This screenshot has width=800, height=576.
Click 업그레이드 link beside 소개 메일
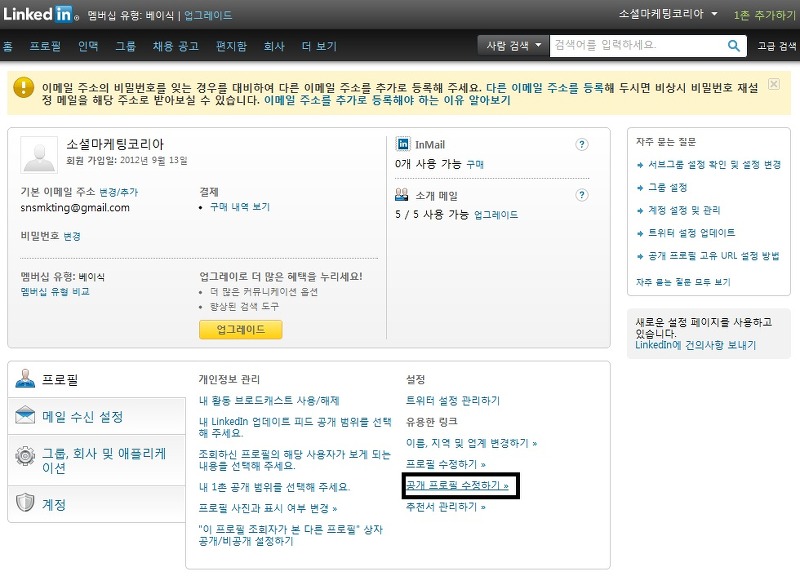[496, 215]
